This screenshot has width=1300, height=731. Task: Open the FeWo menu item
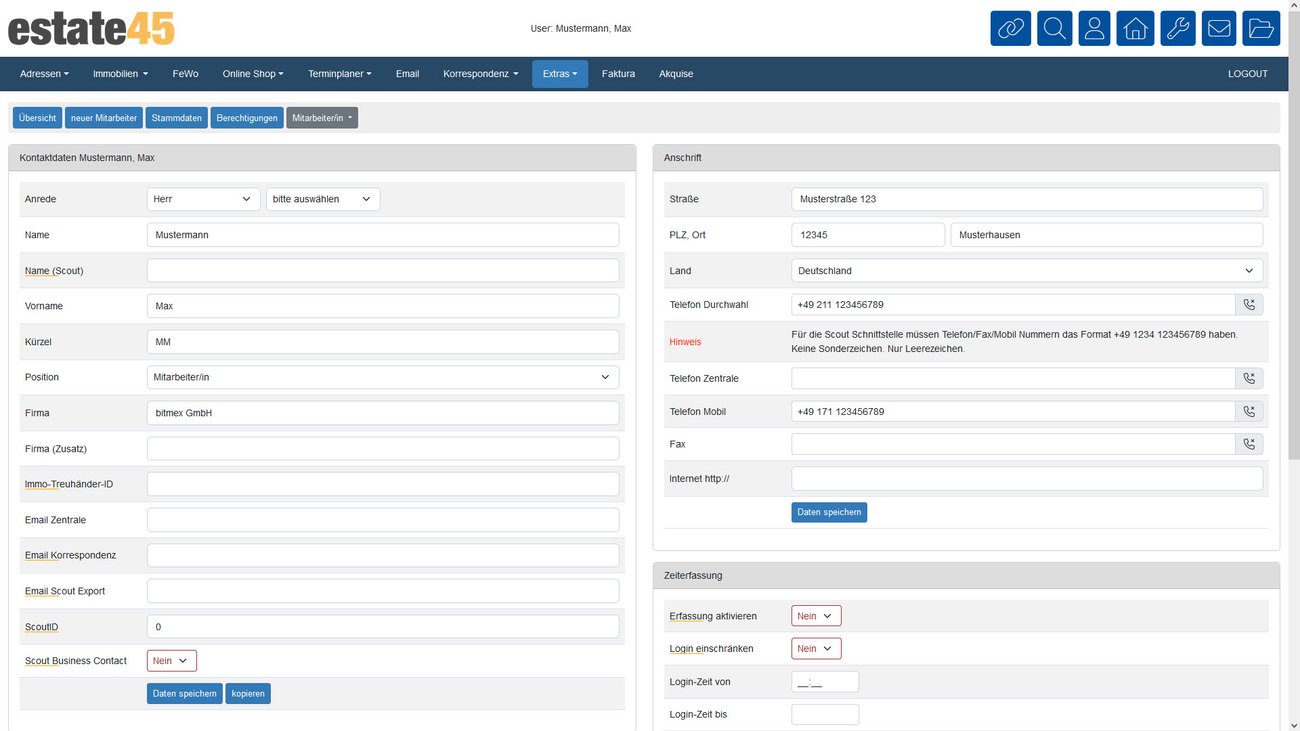tap(185, 74)
